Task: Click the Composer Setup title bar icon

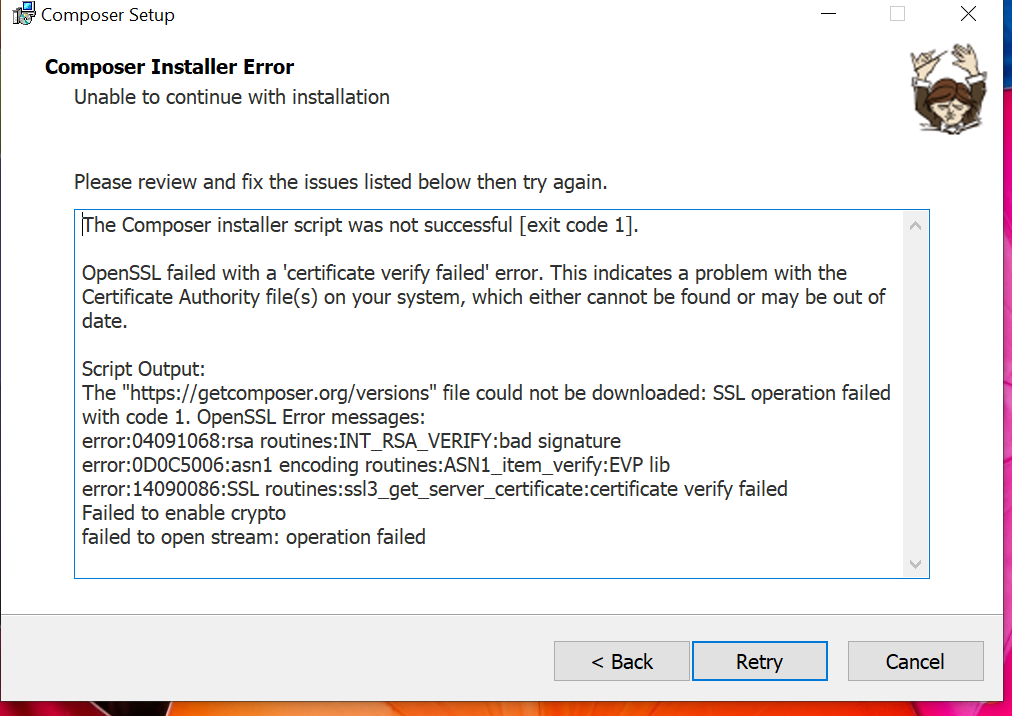Action: 22,14
